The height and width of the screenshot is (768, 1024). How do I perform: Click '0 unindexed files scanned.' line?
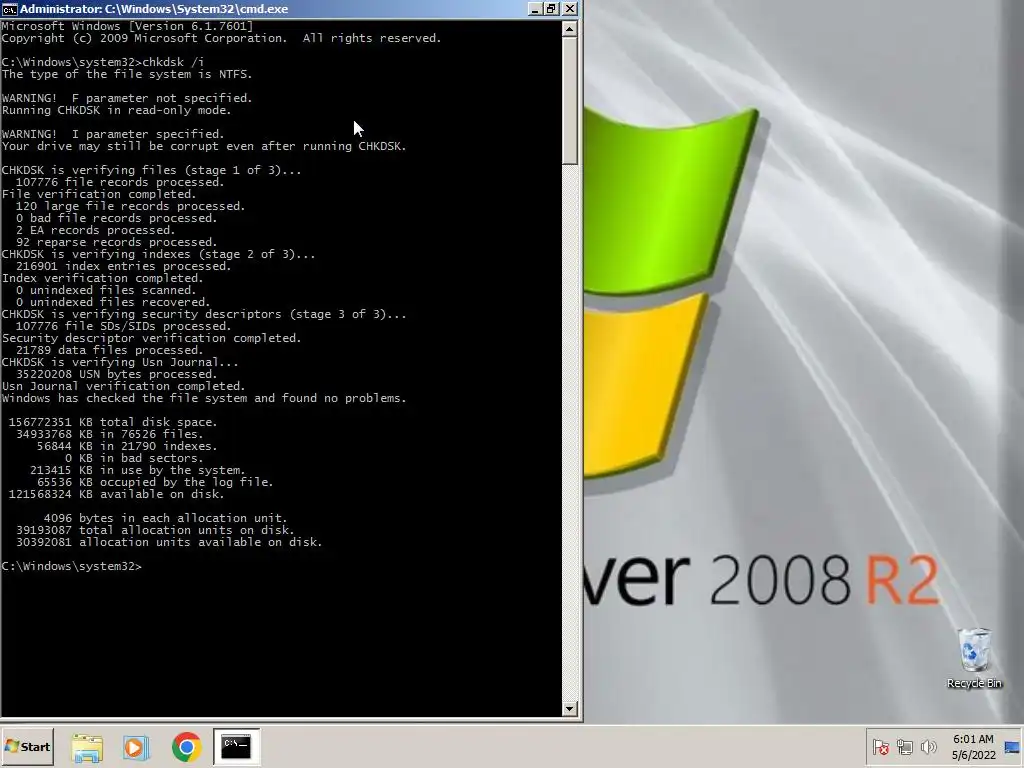pos(106,291)
